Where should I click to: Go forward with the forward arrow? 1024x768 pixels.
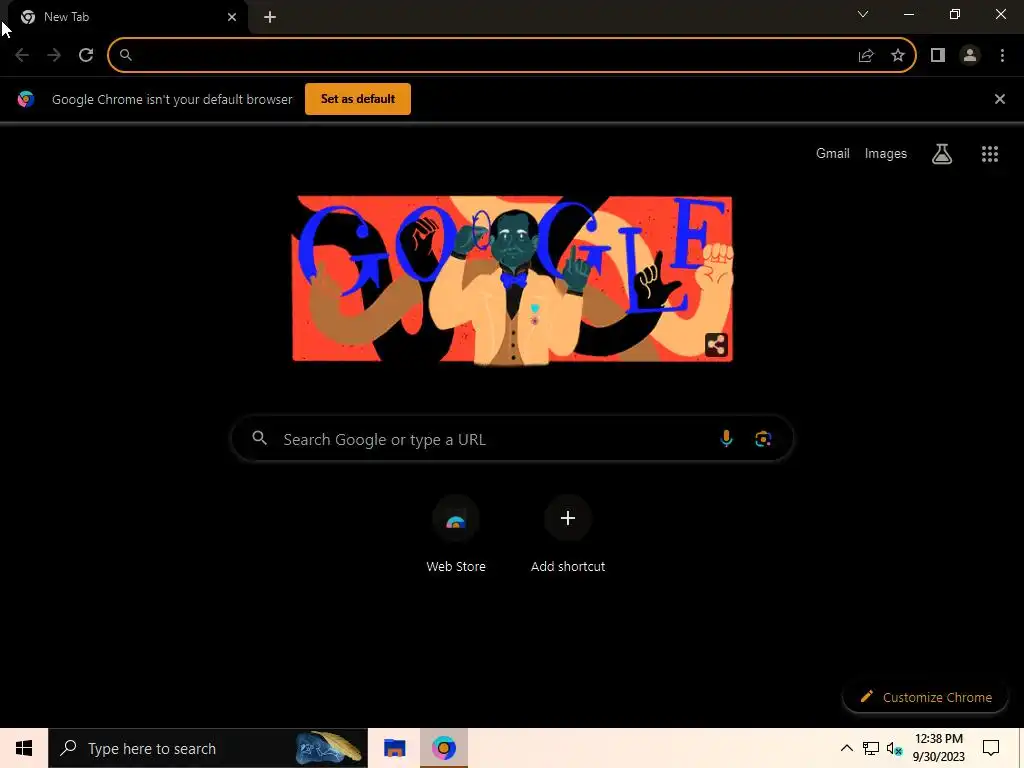[54, 55]
